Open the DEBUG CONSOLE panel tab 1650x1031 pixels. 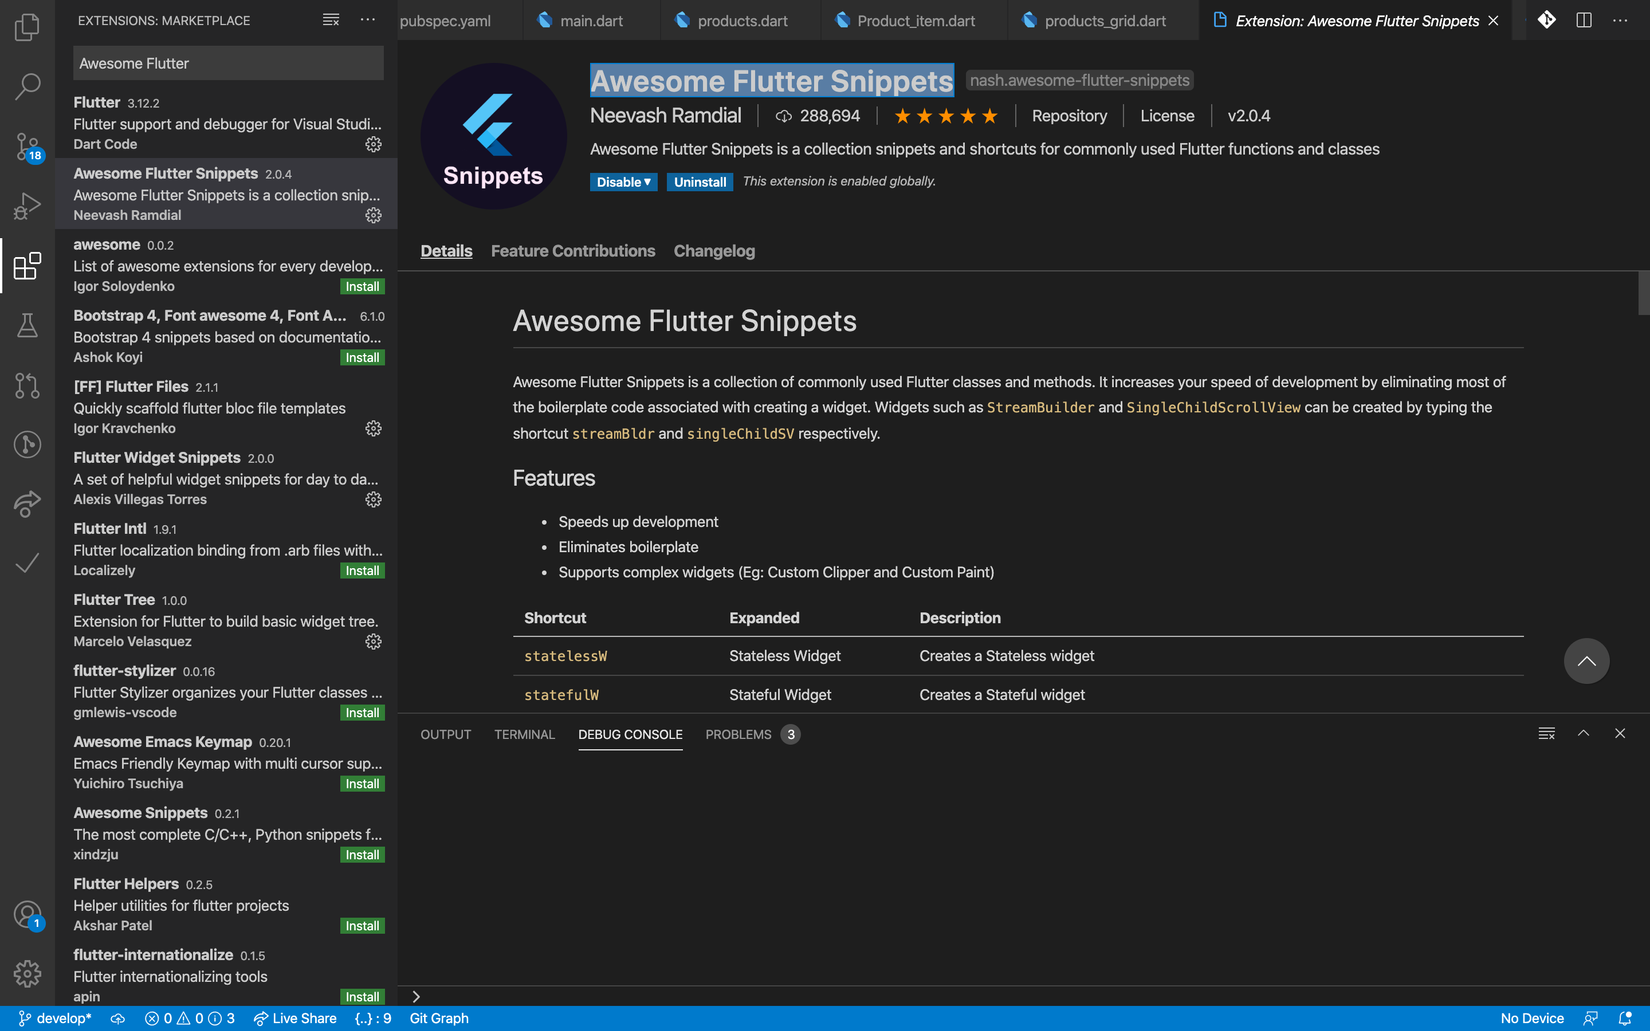(x=630, y=734)
